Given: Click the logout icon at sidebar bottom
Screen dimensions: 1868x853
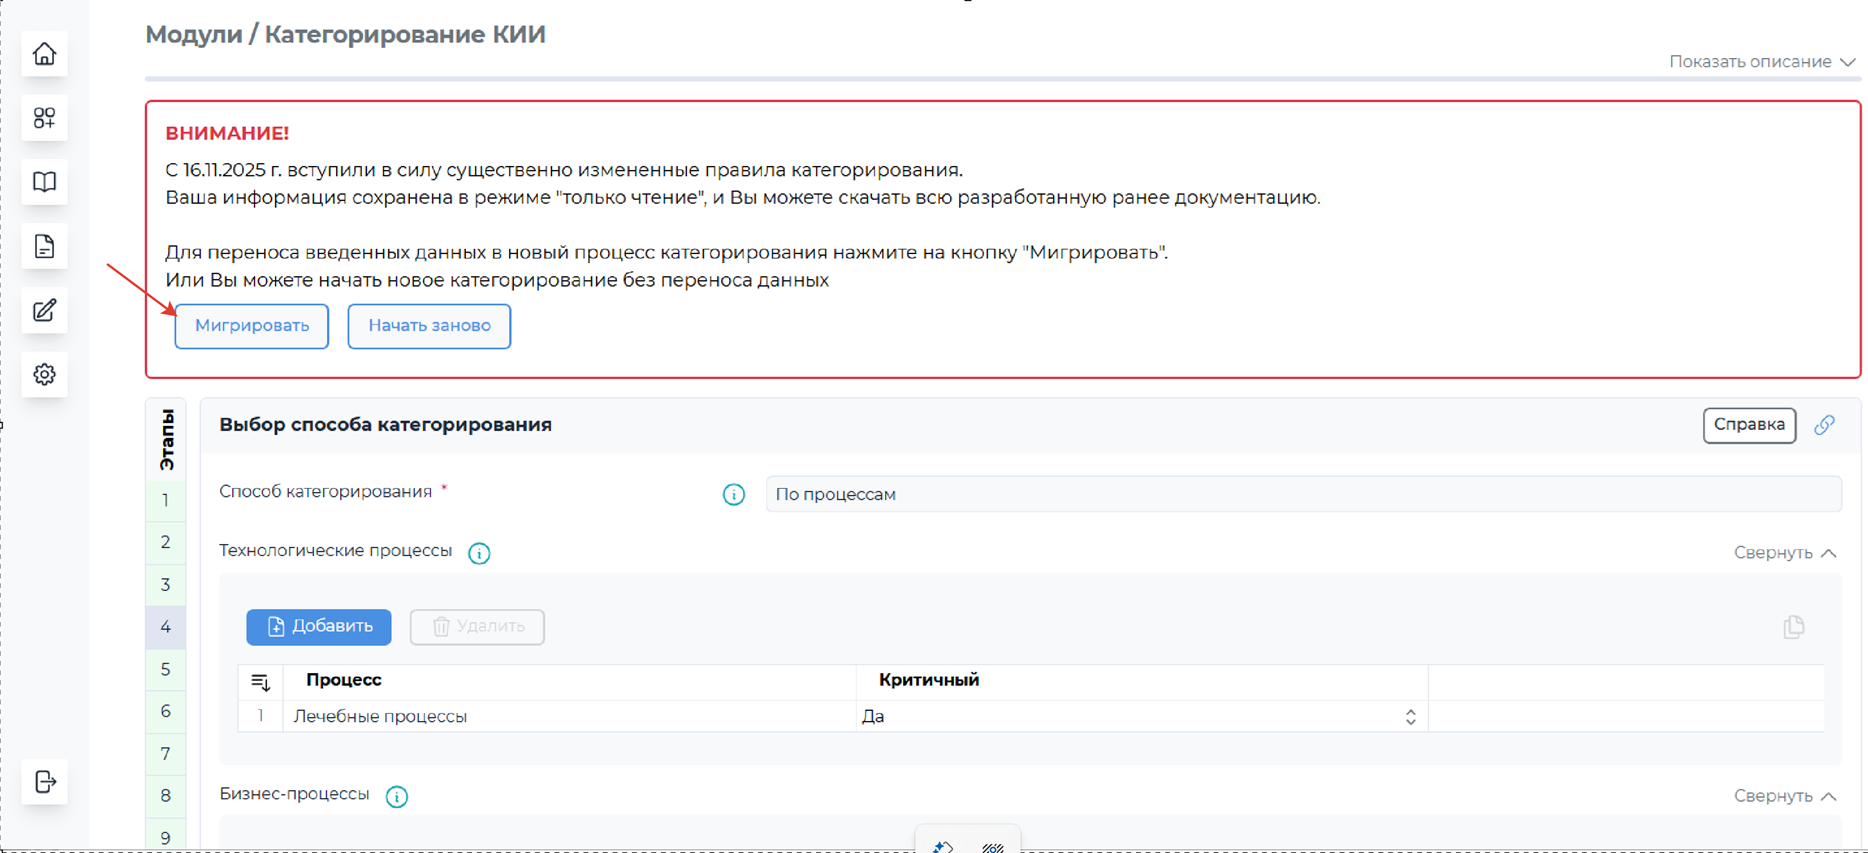Looking at the screenshot, I should point(45,782).
